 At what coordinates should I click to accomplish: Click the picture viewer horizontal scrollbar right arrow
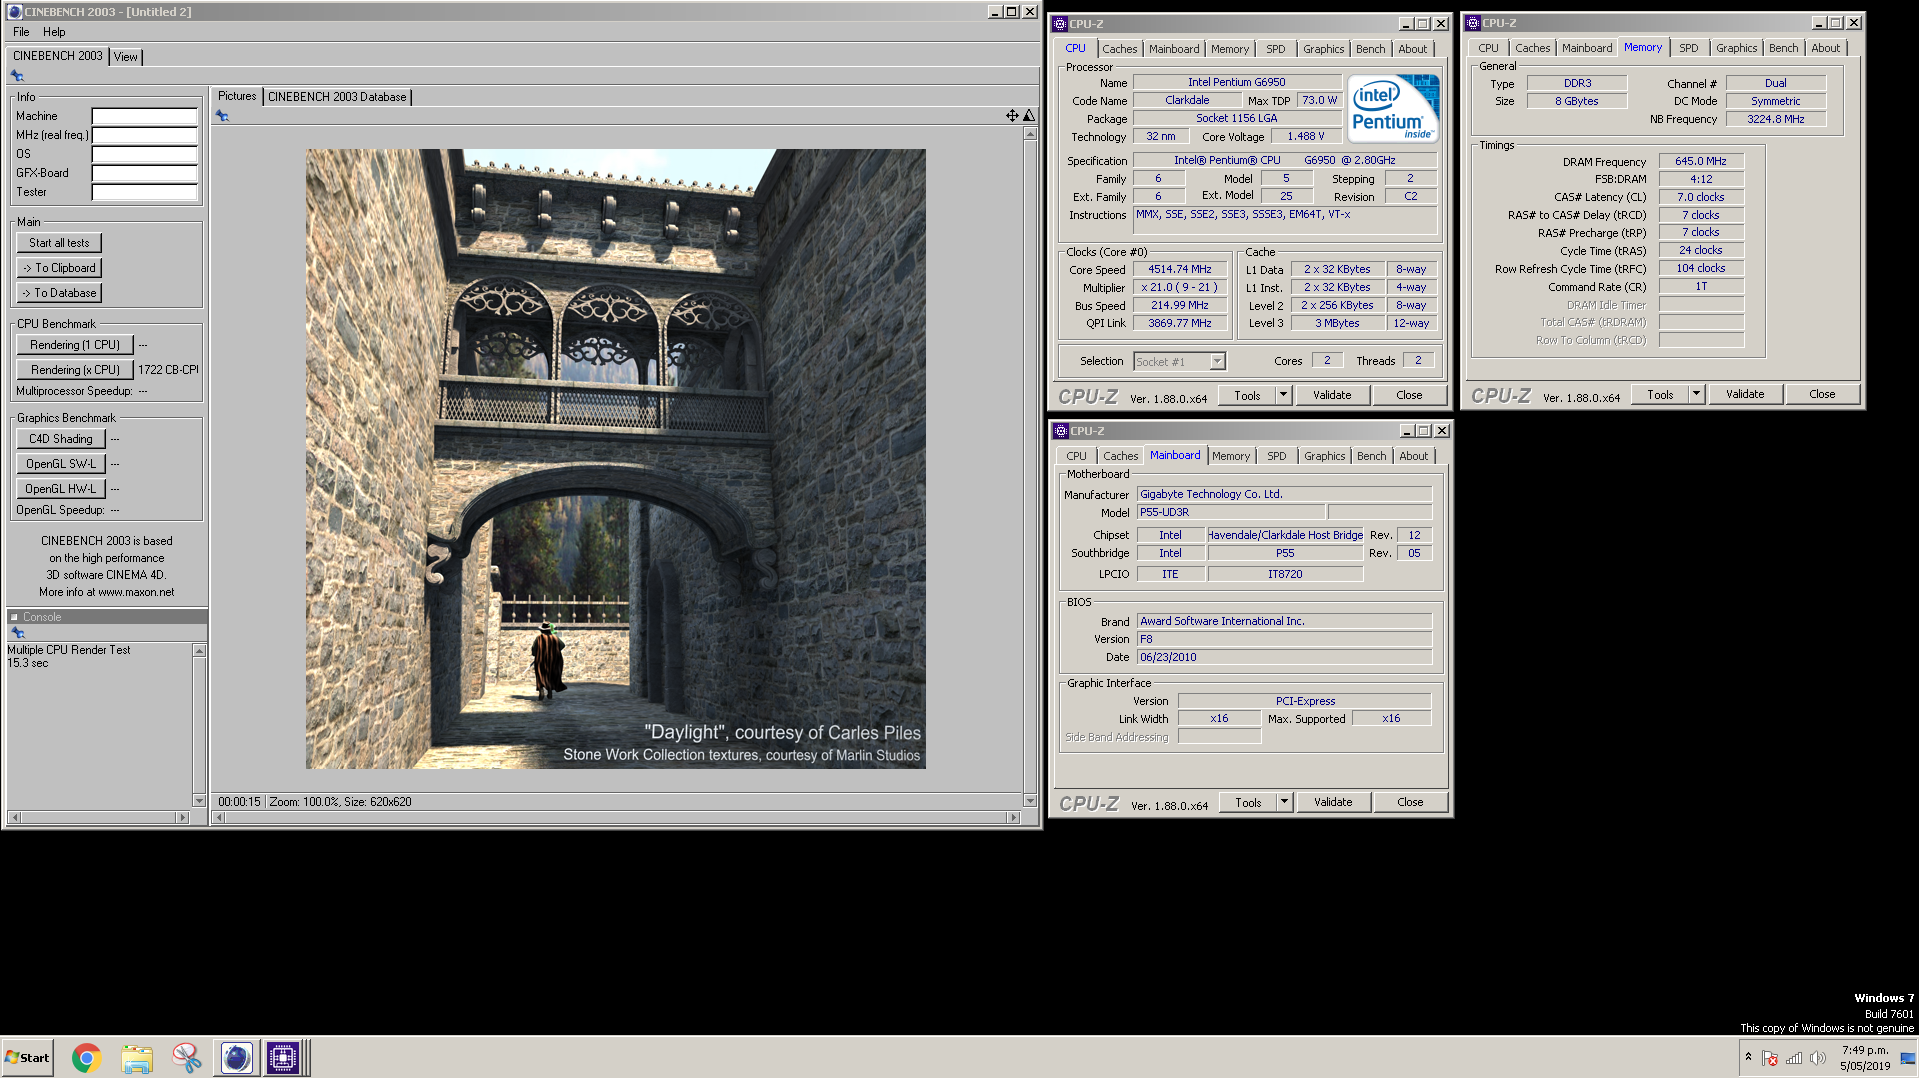point(1013,818)
